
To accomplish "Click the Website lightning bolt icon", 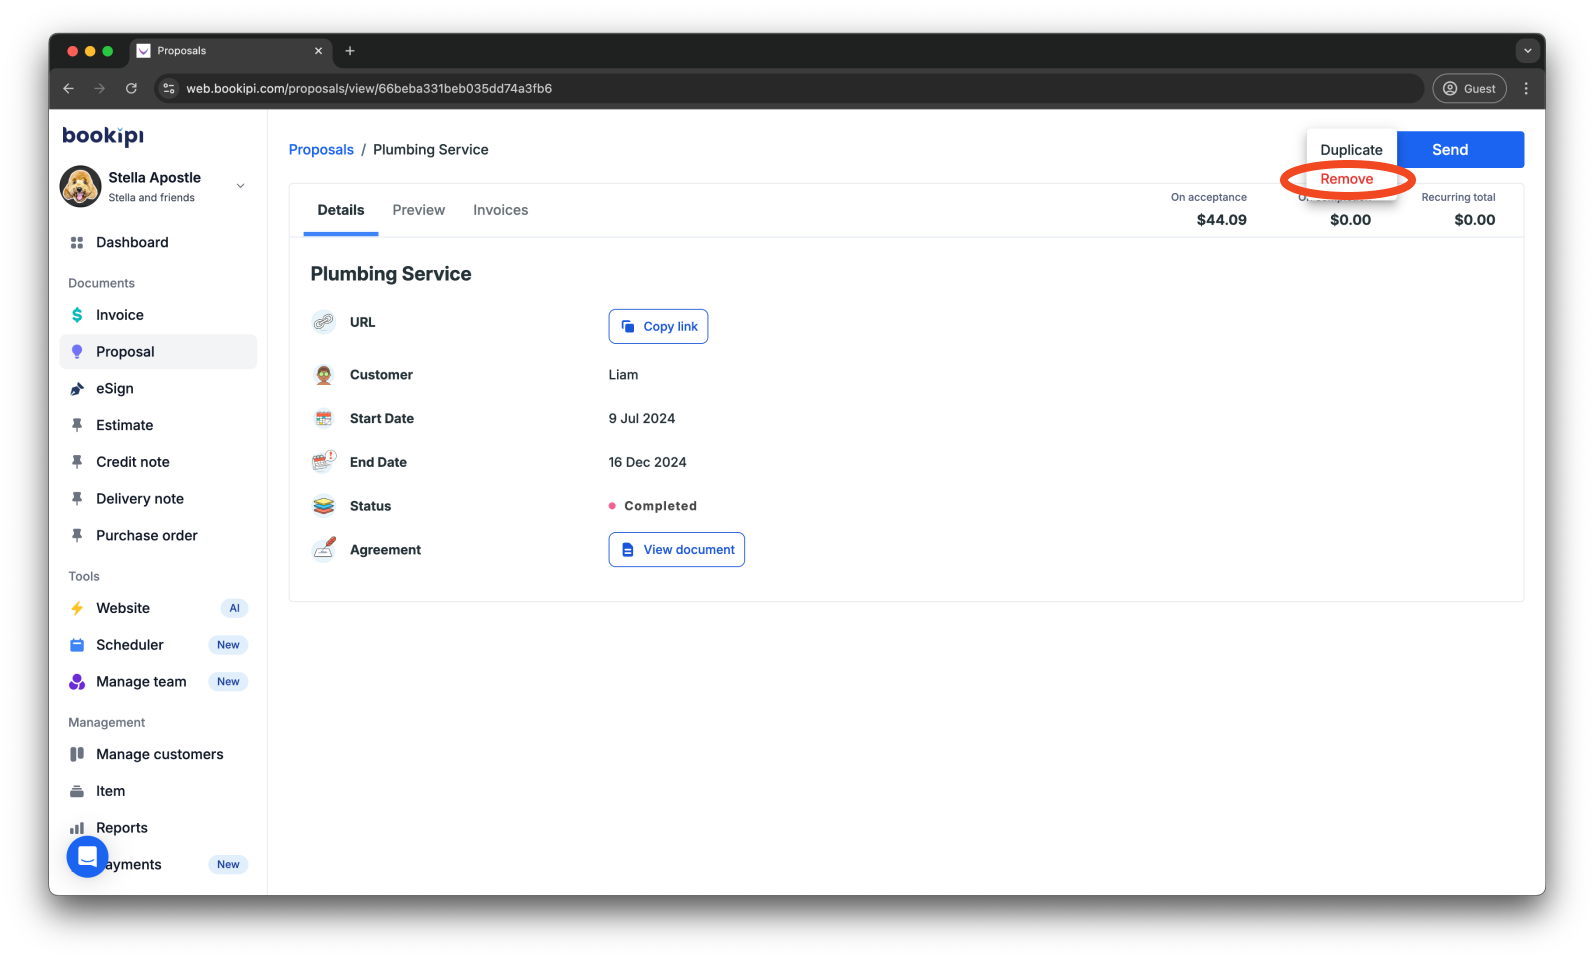I will 77,608.
